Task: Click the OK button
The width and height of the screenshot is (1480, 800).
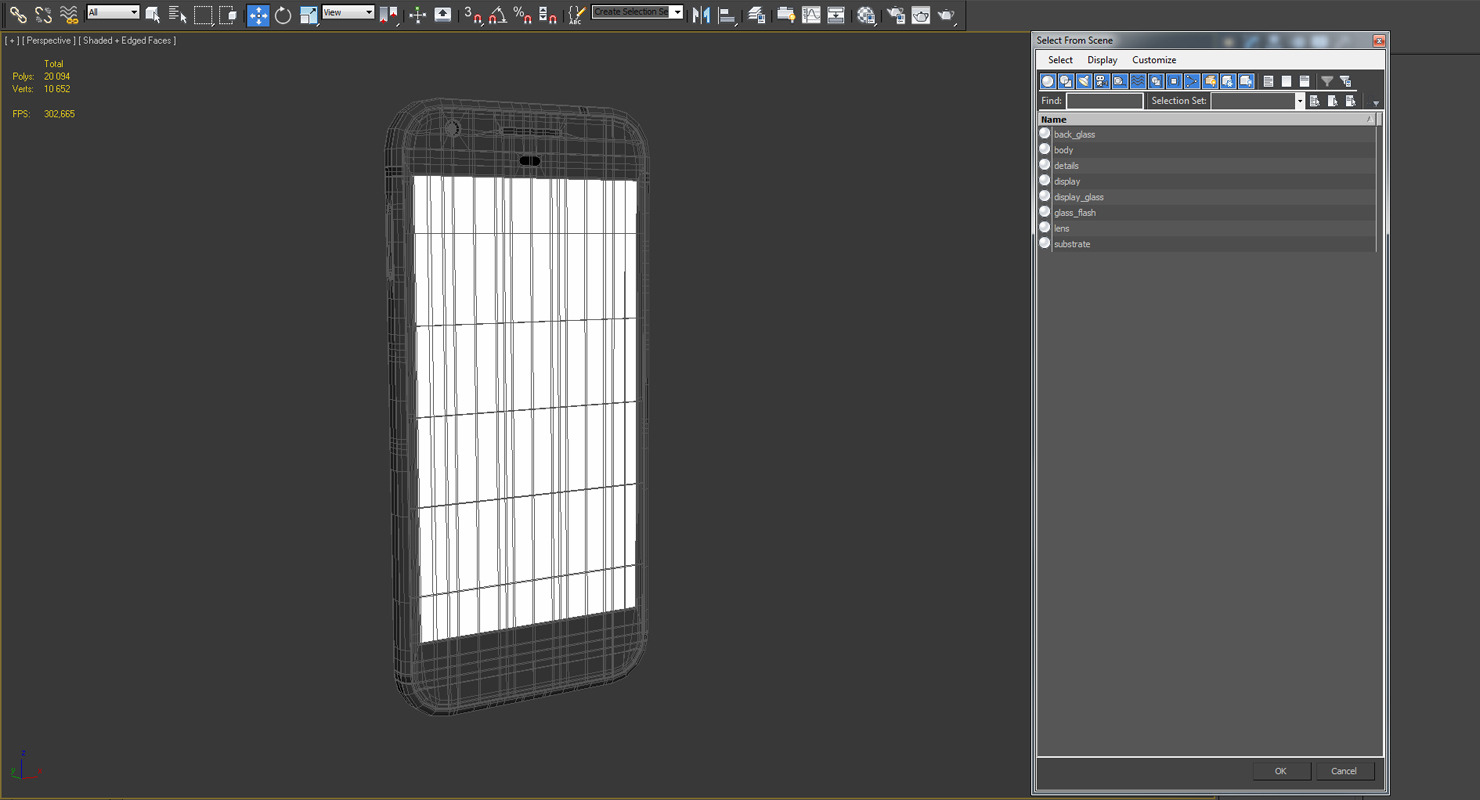Action: click(1280, 771)
